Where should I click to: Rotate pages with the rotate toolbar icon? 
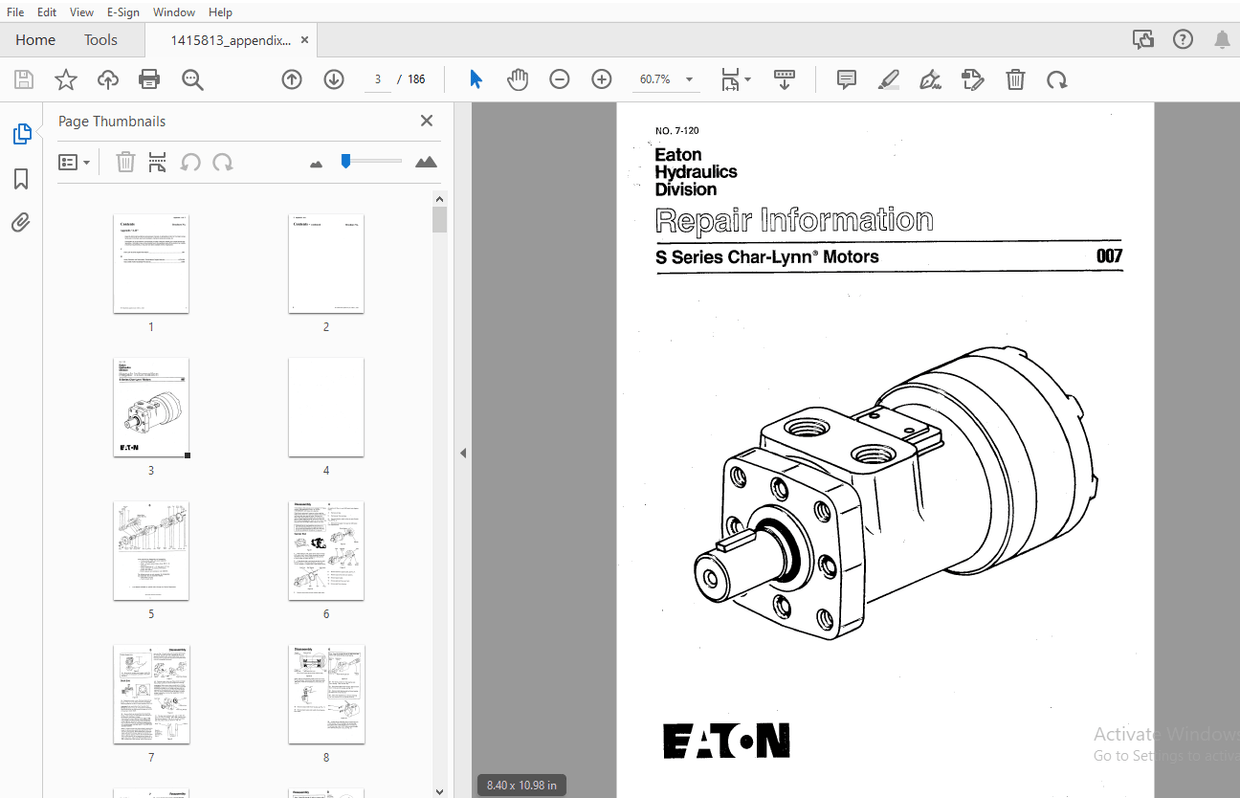point(1057,79)
